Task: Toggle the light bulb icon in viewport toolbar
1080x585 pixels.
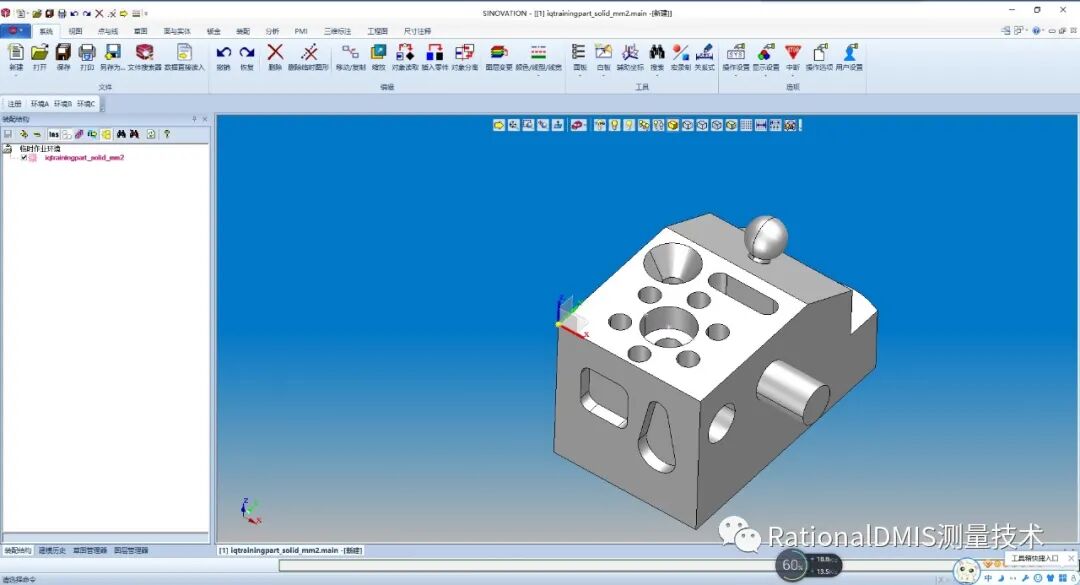Action: (614, 125)
